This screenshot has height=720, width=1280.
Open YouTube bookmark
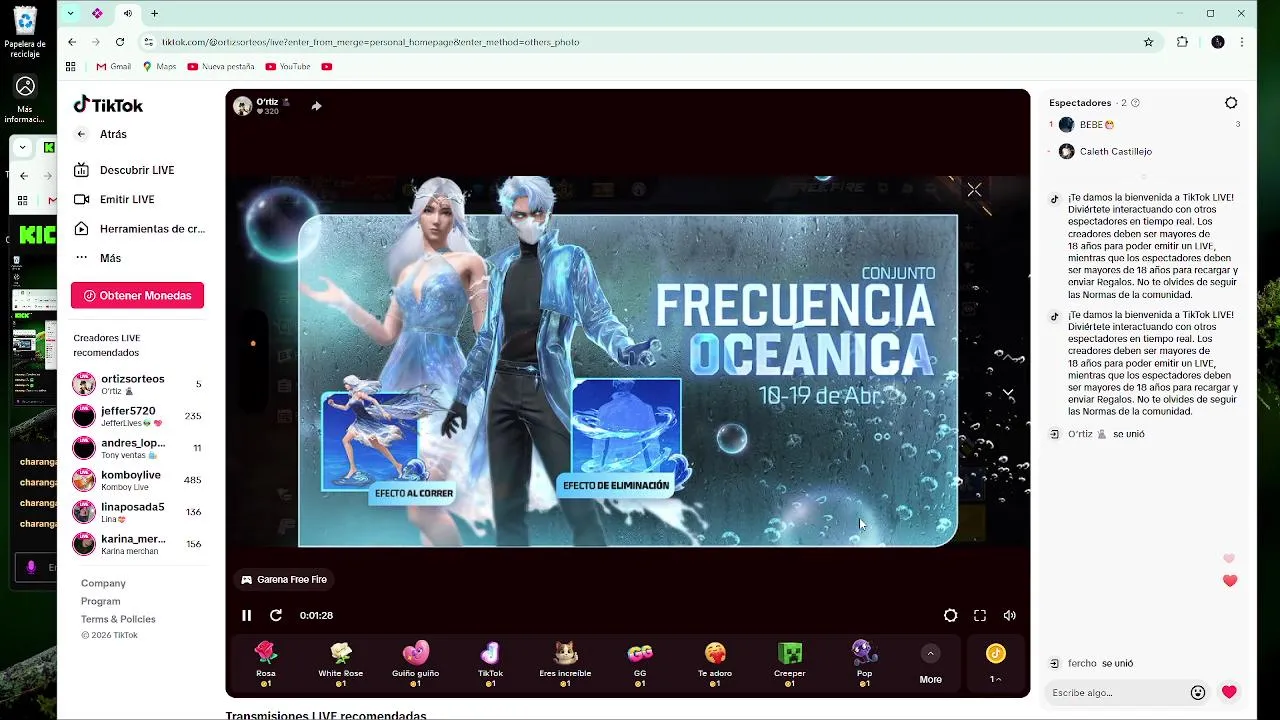[288, 67]
